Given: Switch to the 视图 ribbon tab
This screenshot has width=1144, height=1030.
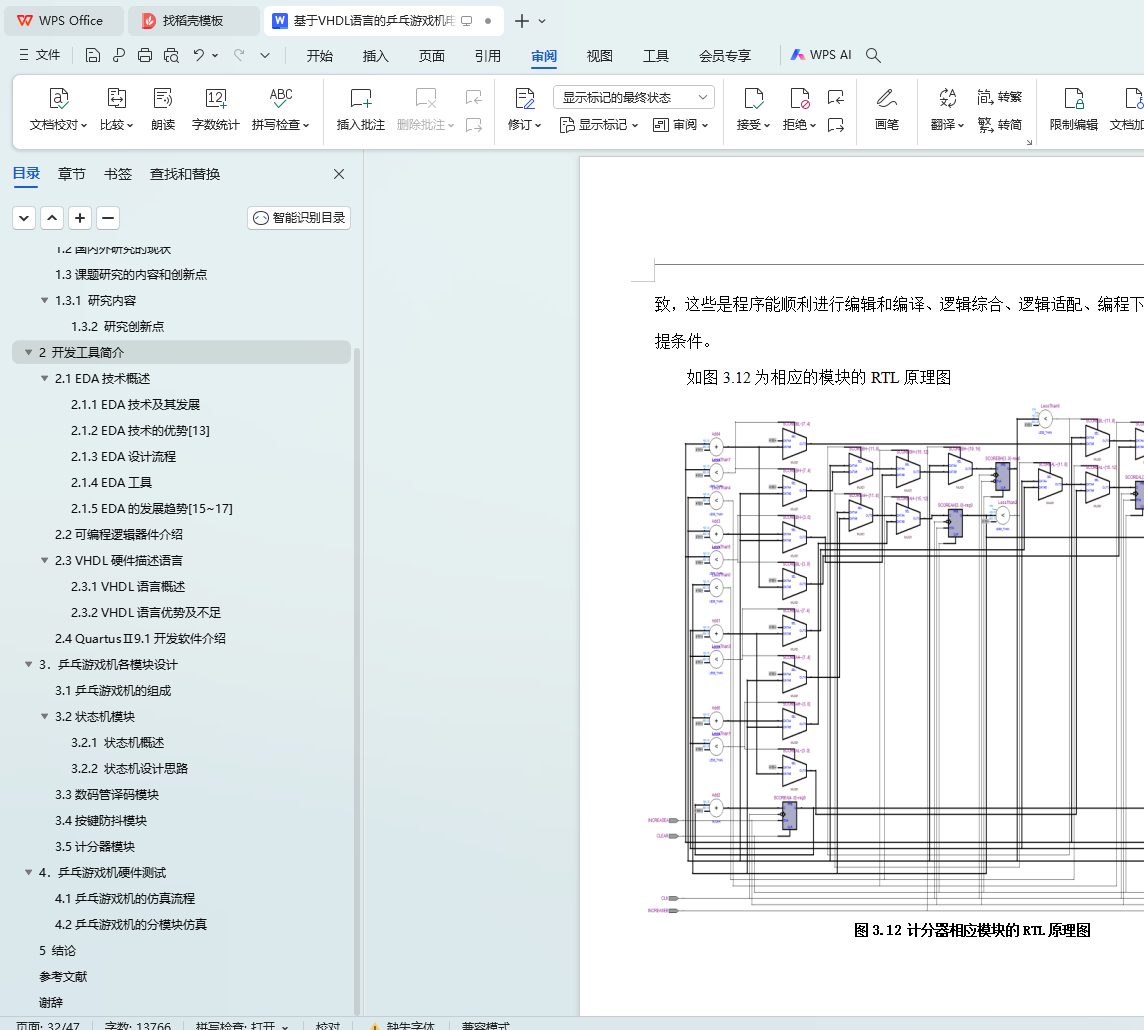Looking at the screenshot, I should click(600, 55).
